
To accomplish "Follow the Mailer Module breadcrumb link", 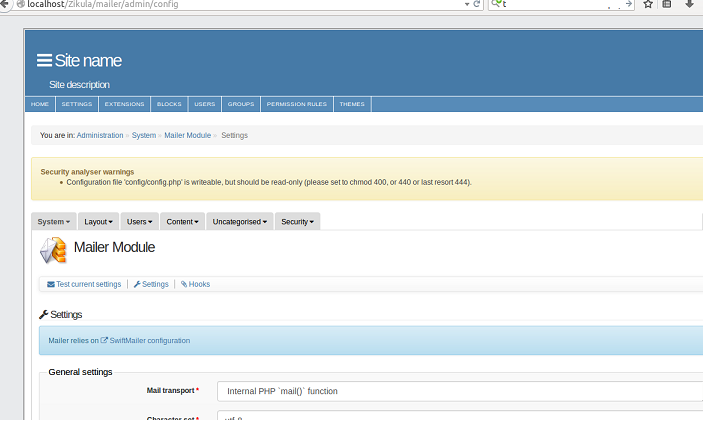I will tap(187, 135).
